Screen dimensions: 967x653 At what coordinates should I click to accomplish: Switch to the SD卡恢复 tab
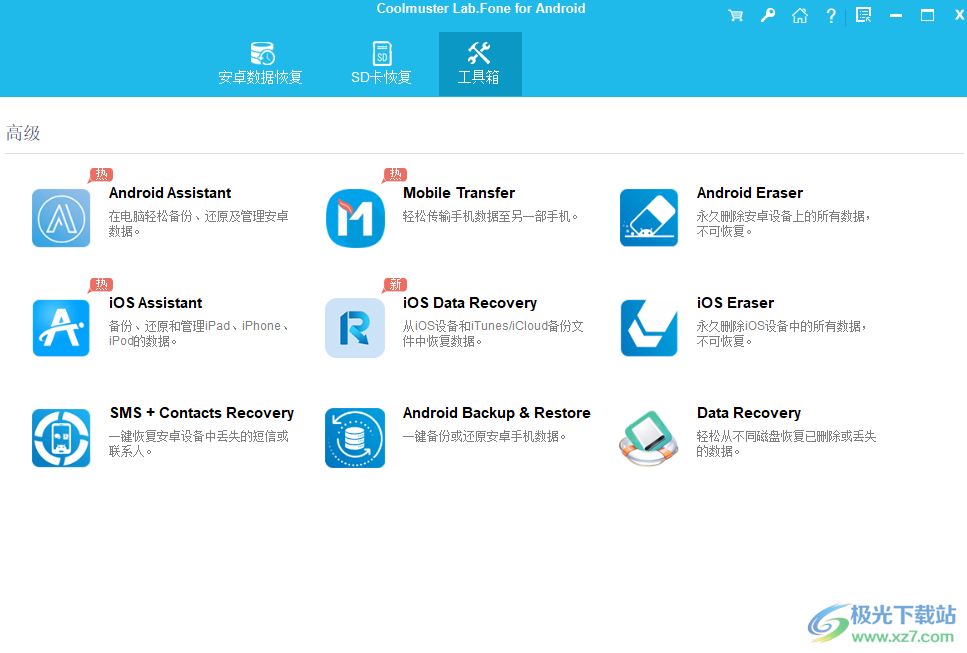tap(381, 63)
